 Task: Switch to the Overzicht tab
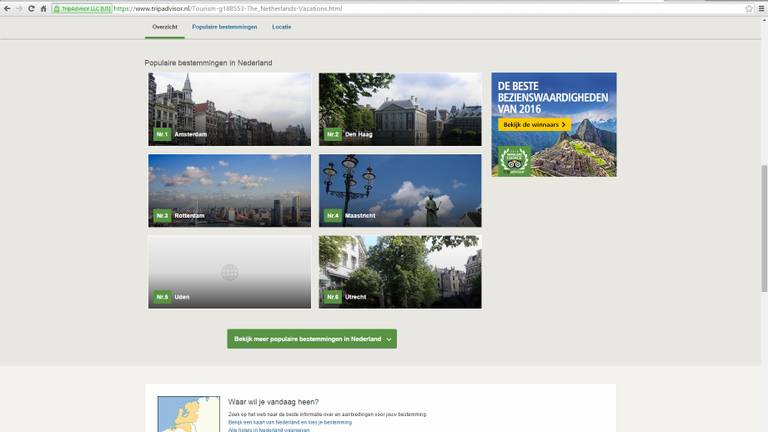click(x=165, y=27)
